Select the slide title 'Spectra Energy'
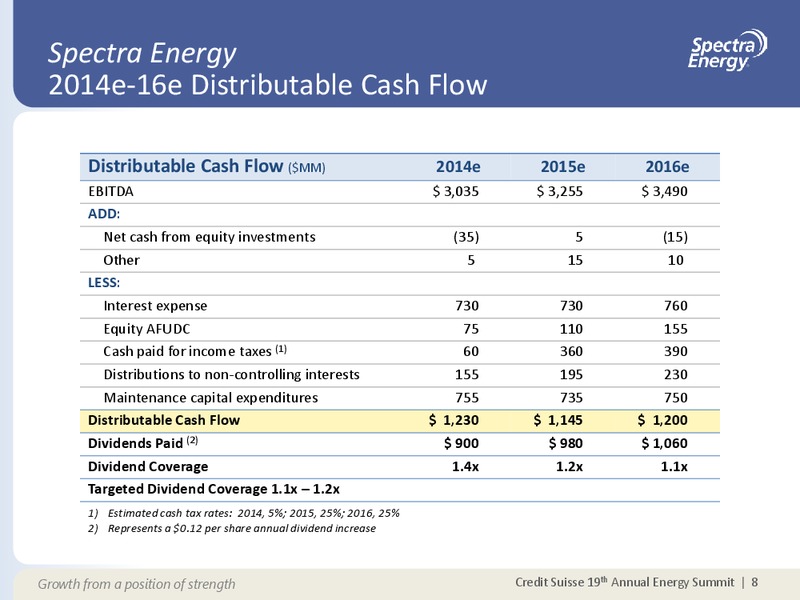Screen dimensions: 800x600 142,53
